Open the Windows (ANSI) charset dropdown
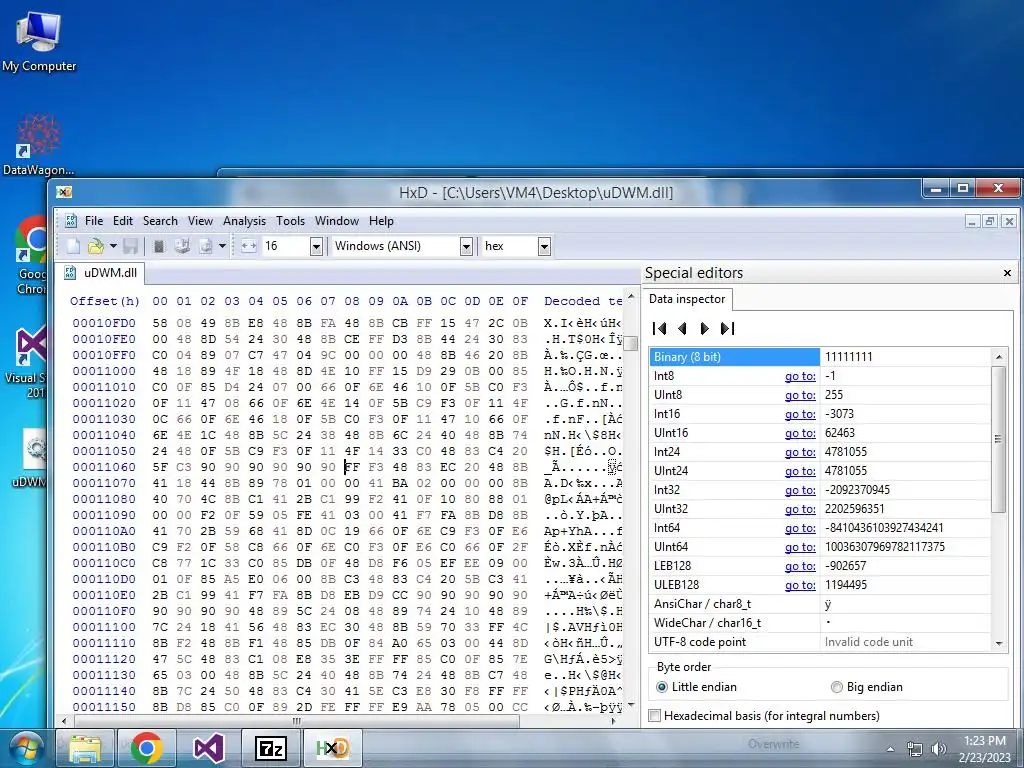 coord(466,246)
